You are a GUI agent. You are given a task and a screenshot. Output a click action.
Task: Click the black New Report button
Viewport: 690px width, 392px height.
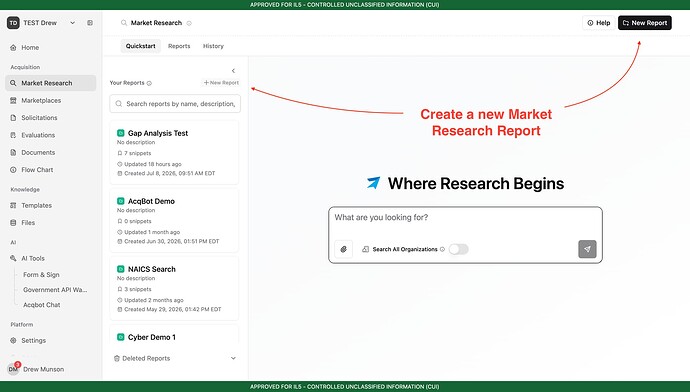coord(645,23)
